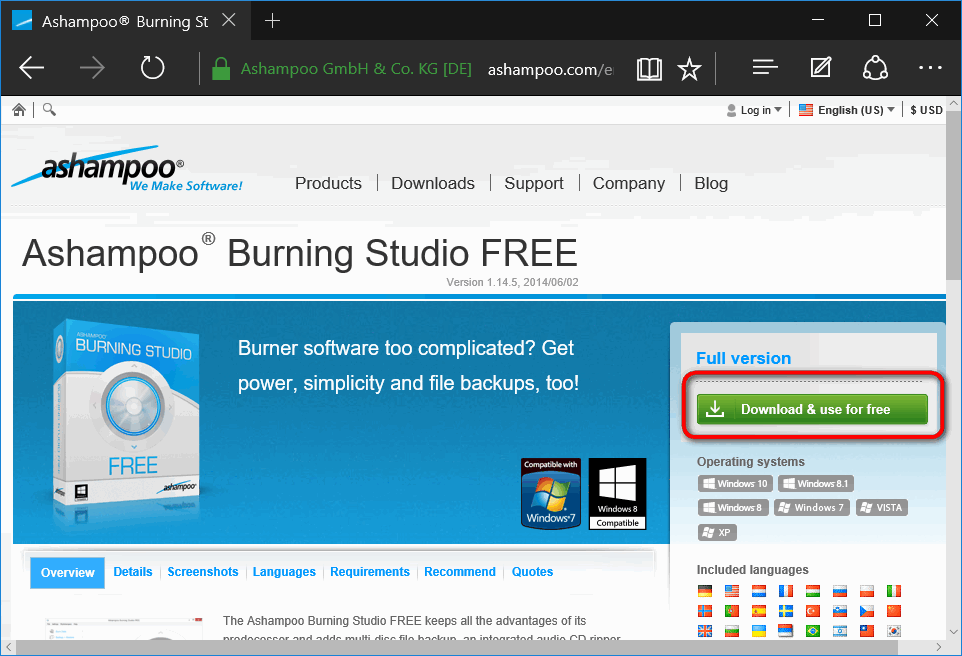Switch to the Requirements tab
Viewport: 962px width, 656px height.
click(370, 571)
